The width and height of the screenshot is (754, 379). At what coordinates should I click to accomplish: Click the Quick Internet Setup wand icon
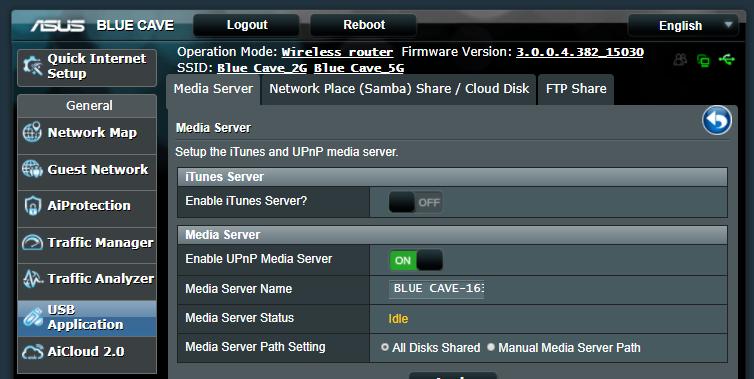click(x=33, y=66)
